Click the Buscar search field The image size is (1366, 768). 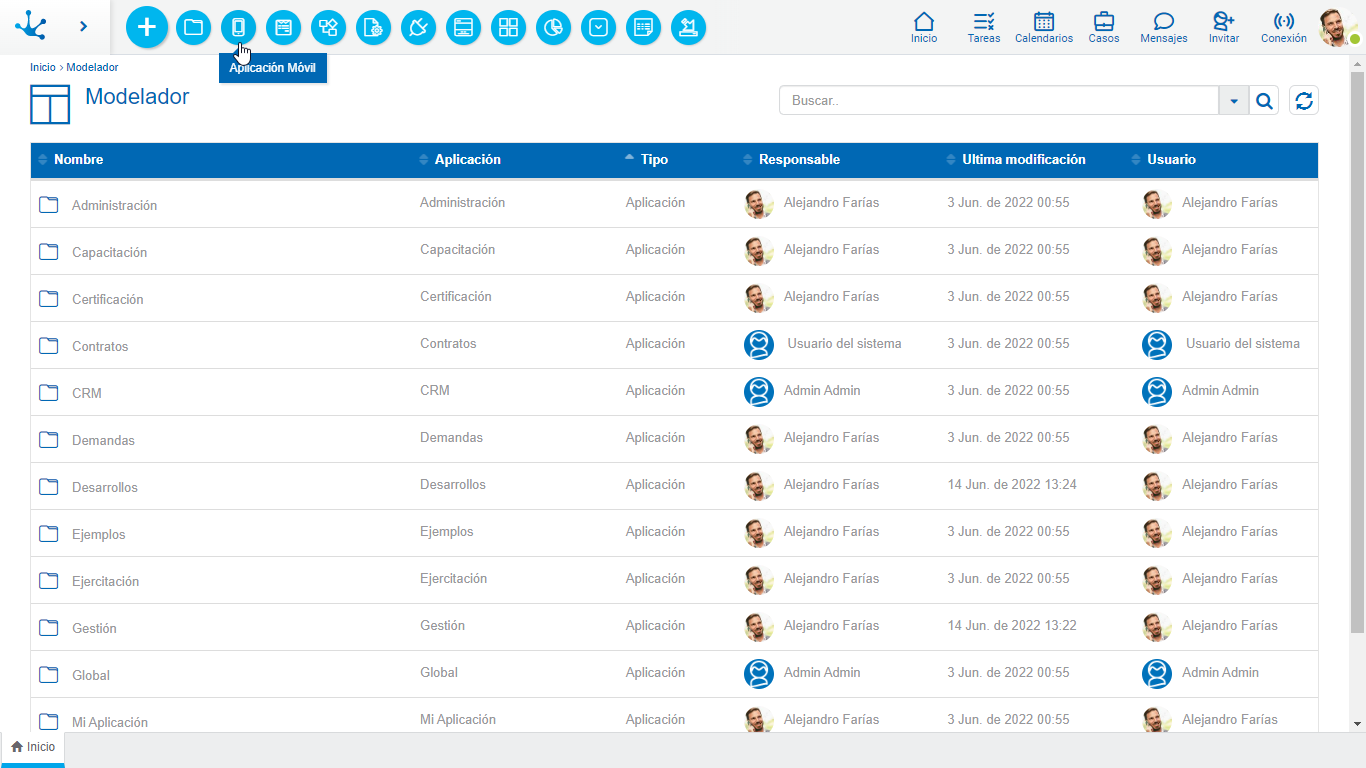click(x=999, y=100)
